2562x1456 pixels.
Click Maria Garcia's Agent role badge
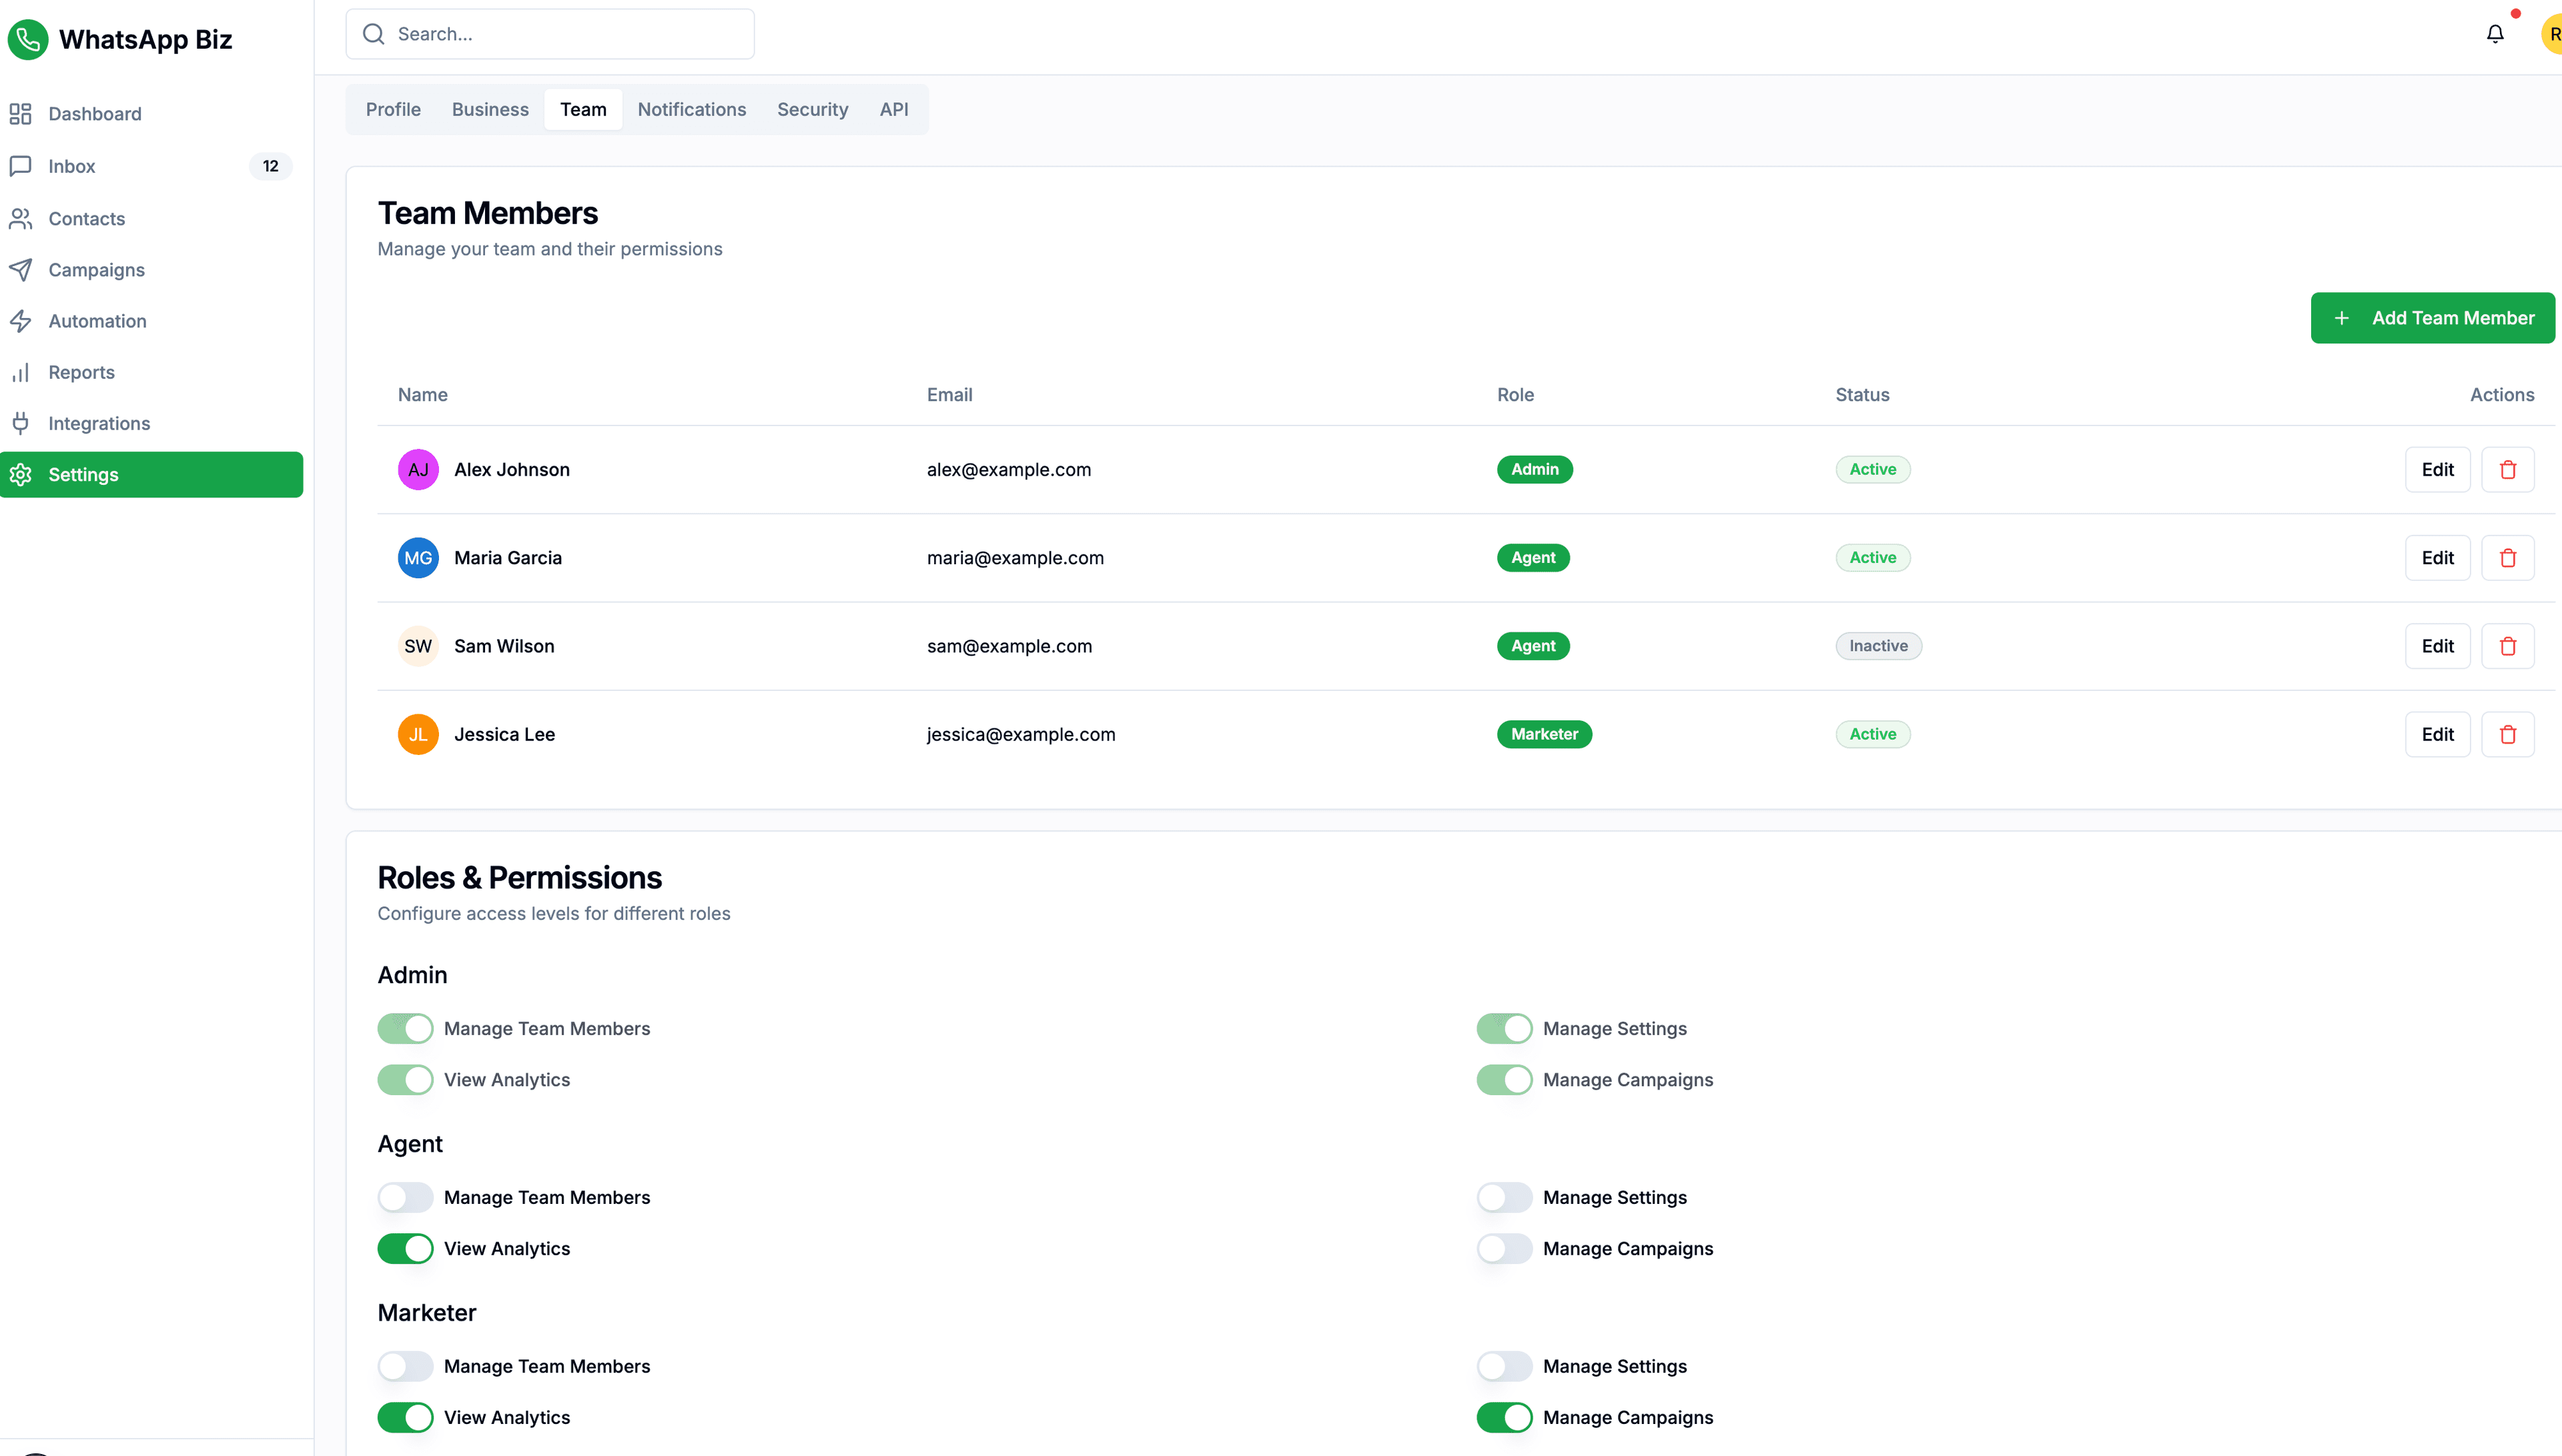pos(1533,558)
